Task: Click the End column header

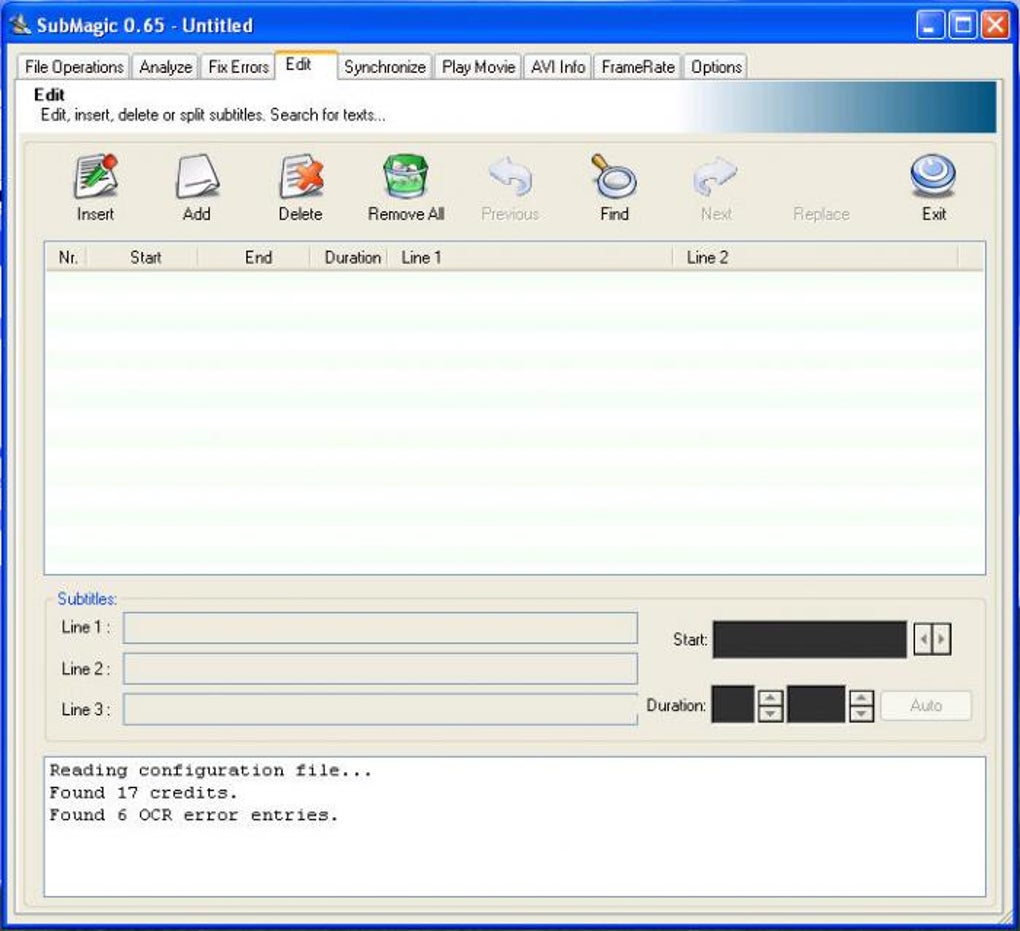Action: 254,258
